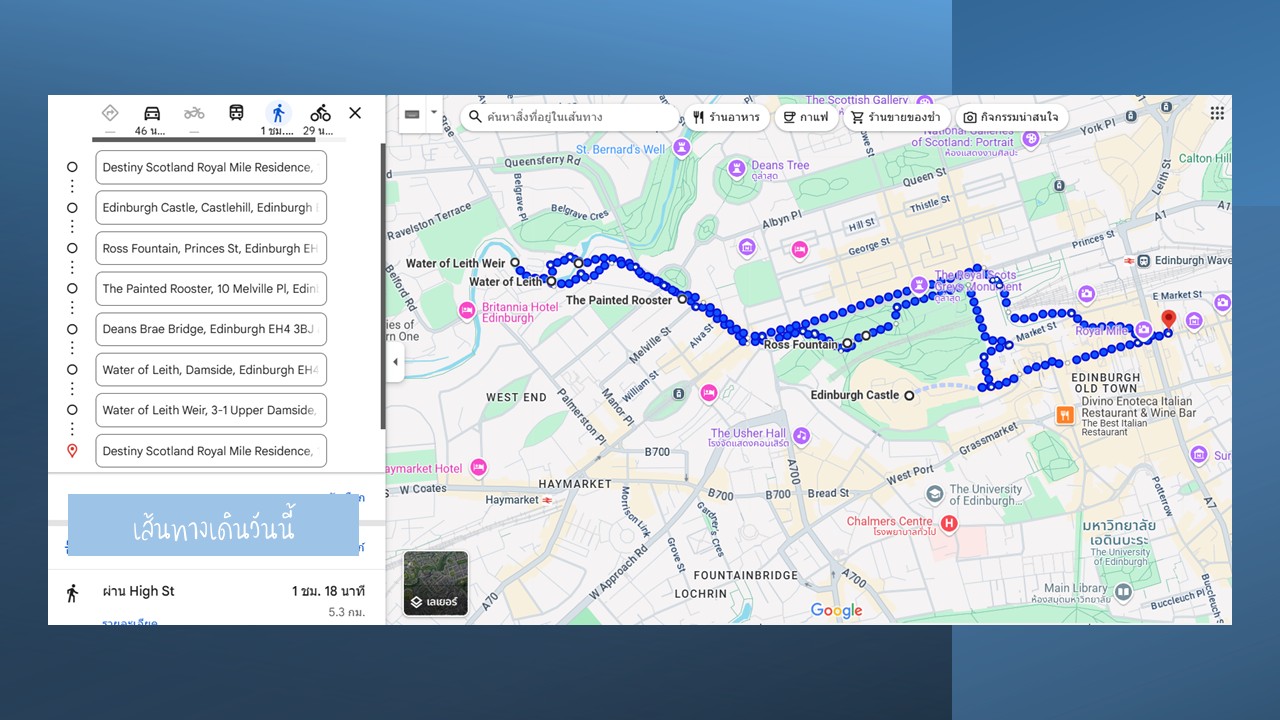The image size is (1280, 720).
Task: Click search along route box
Action: [x=570, y=117]
